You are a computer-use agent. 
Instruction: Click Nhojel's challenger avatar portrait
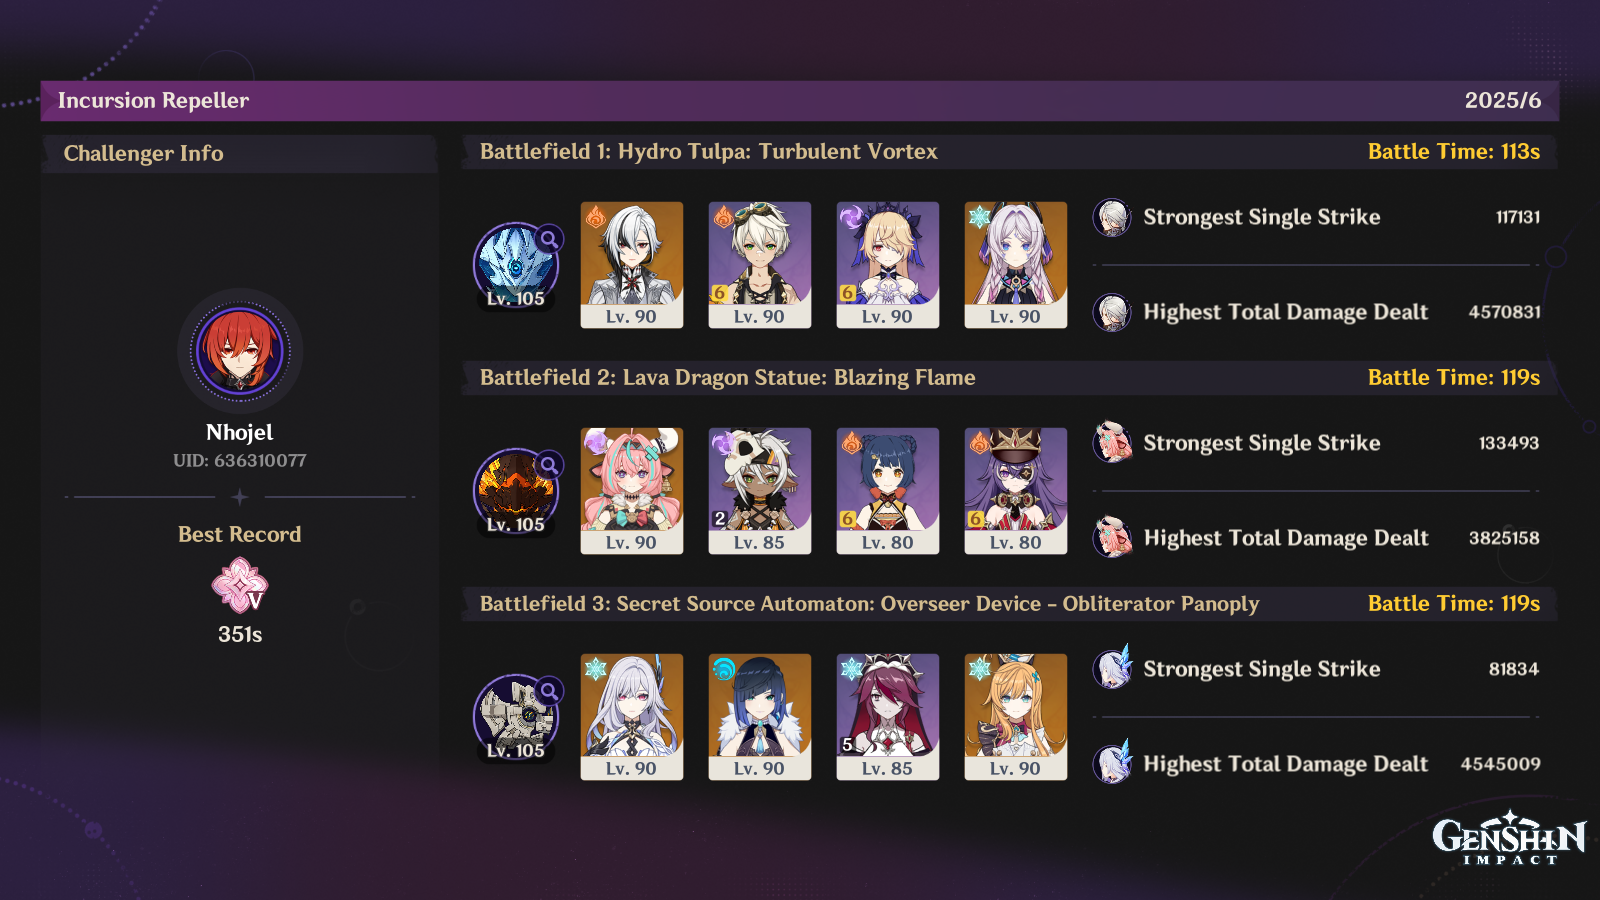tap(240, 352)
